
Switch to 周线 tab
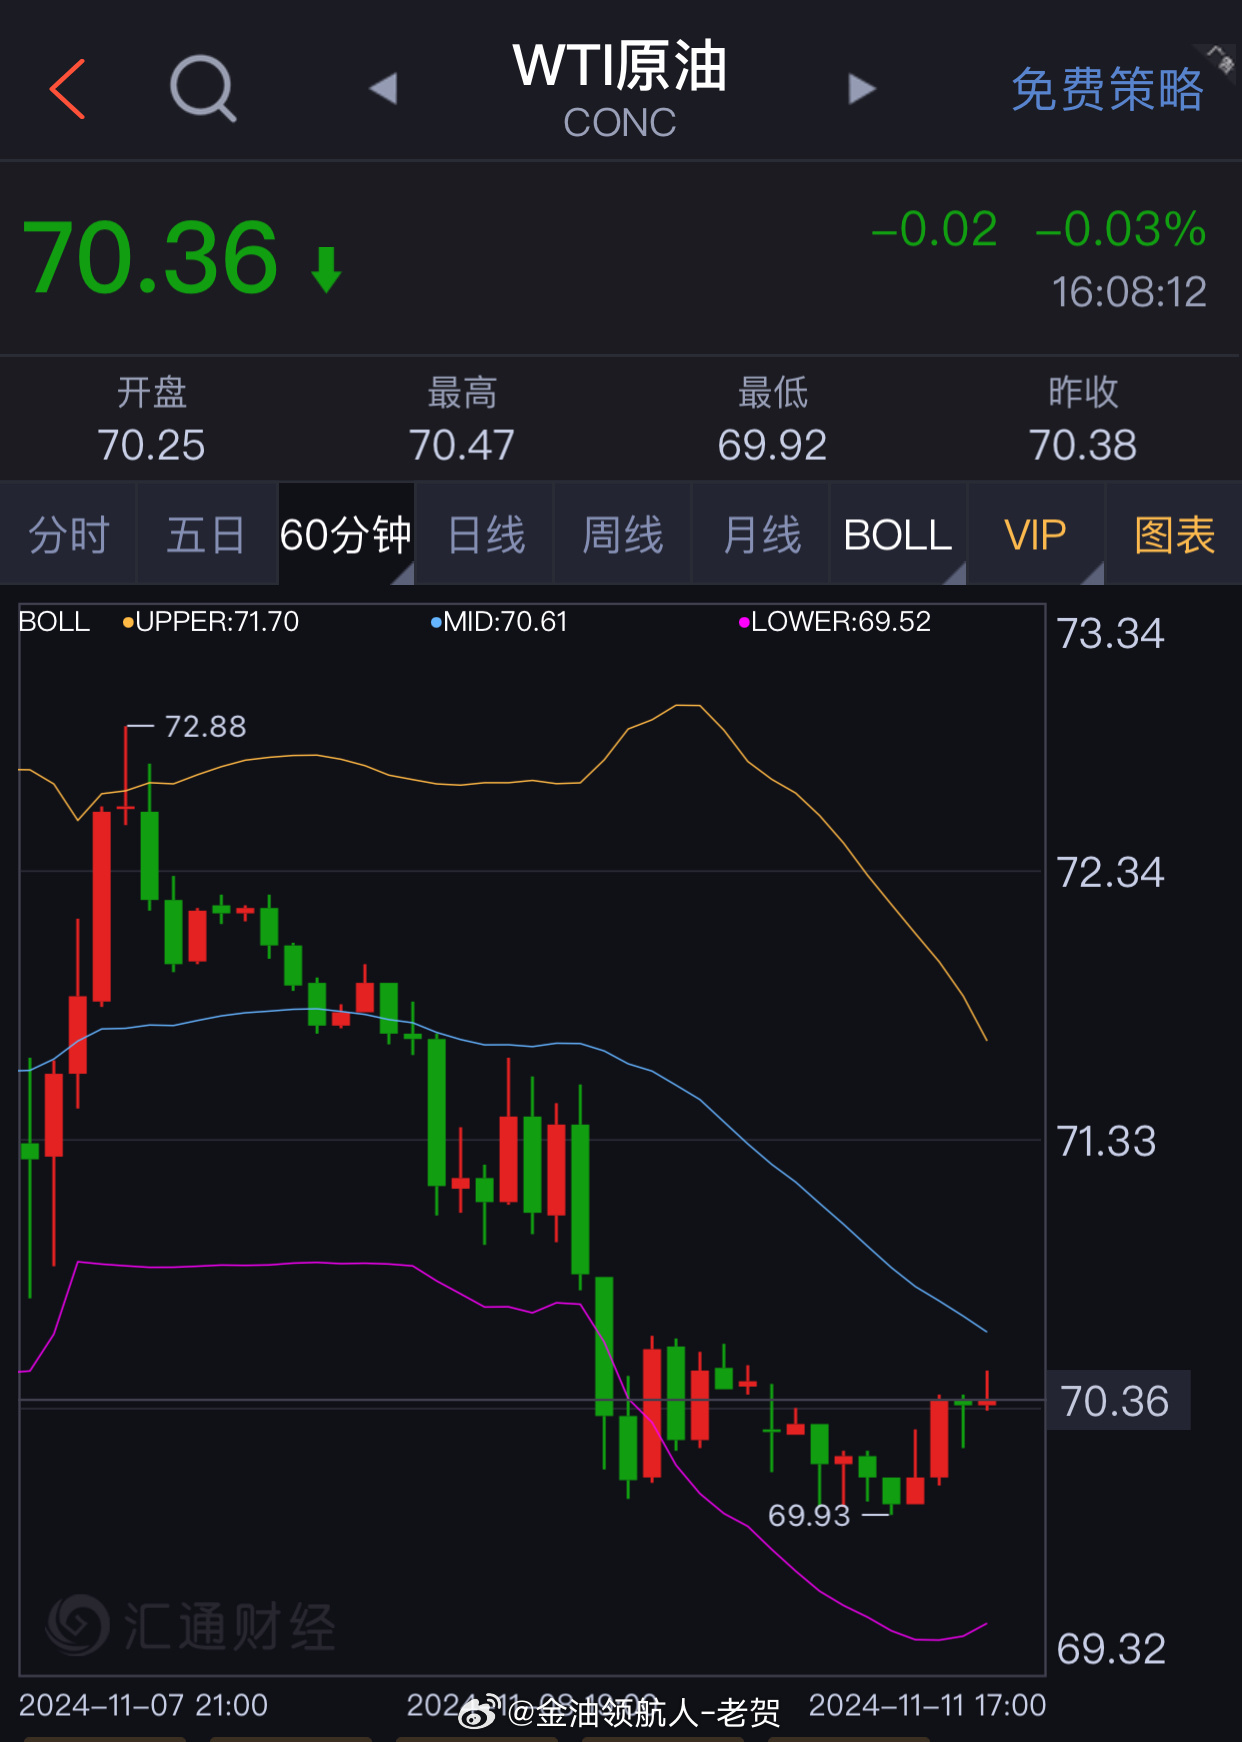tap(623, 534)
